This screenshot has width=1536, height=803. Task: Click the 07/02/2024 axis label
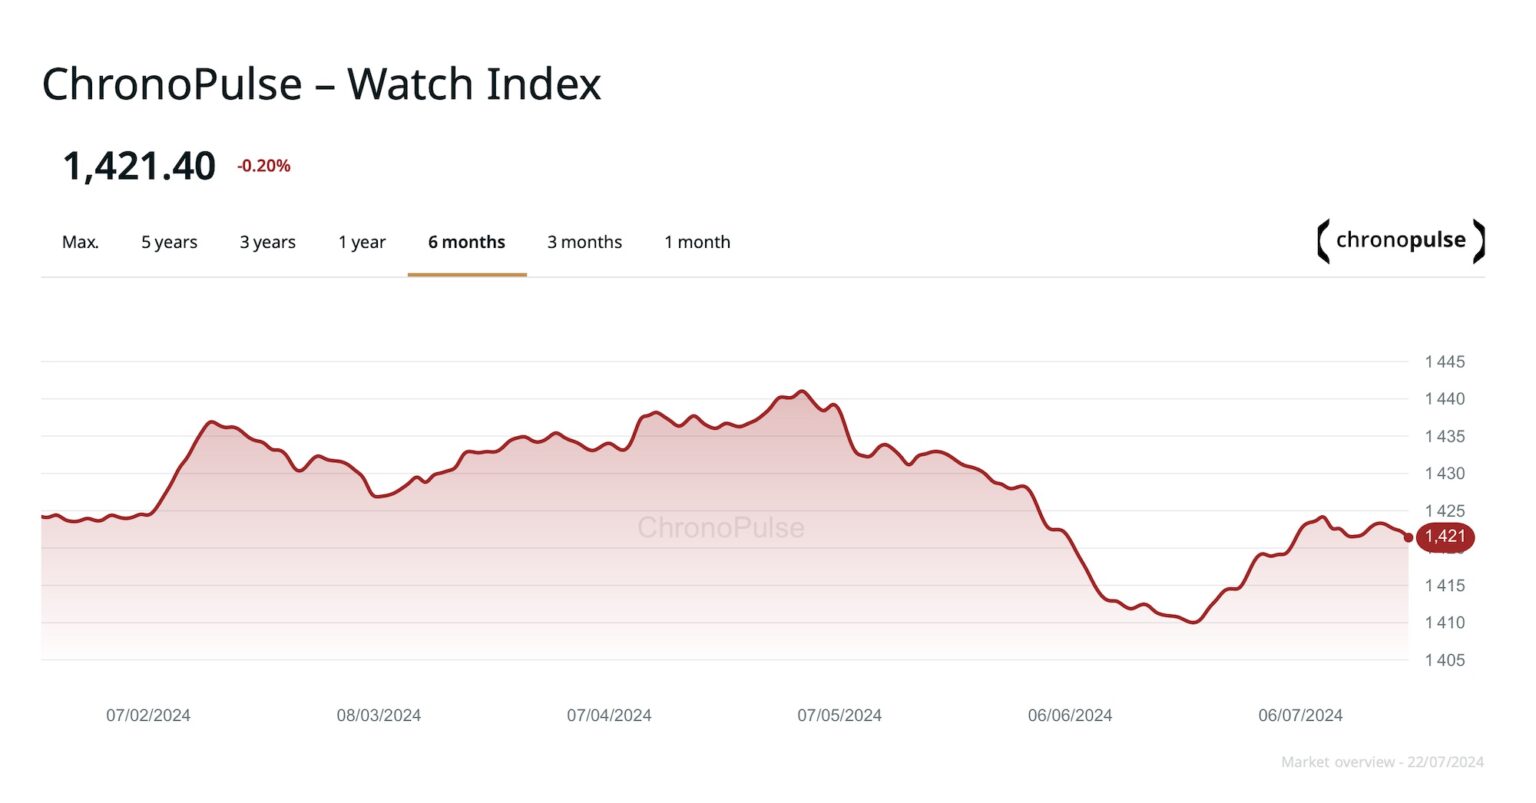148,715
